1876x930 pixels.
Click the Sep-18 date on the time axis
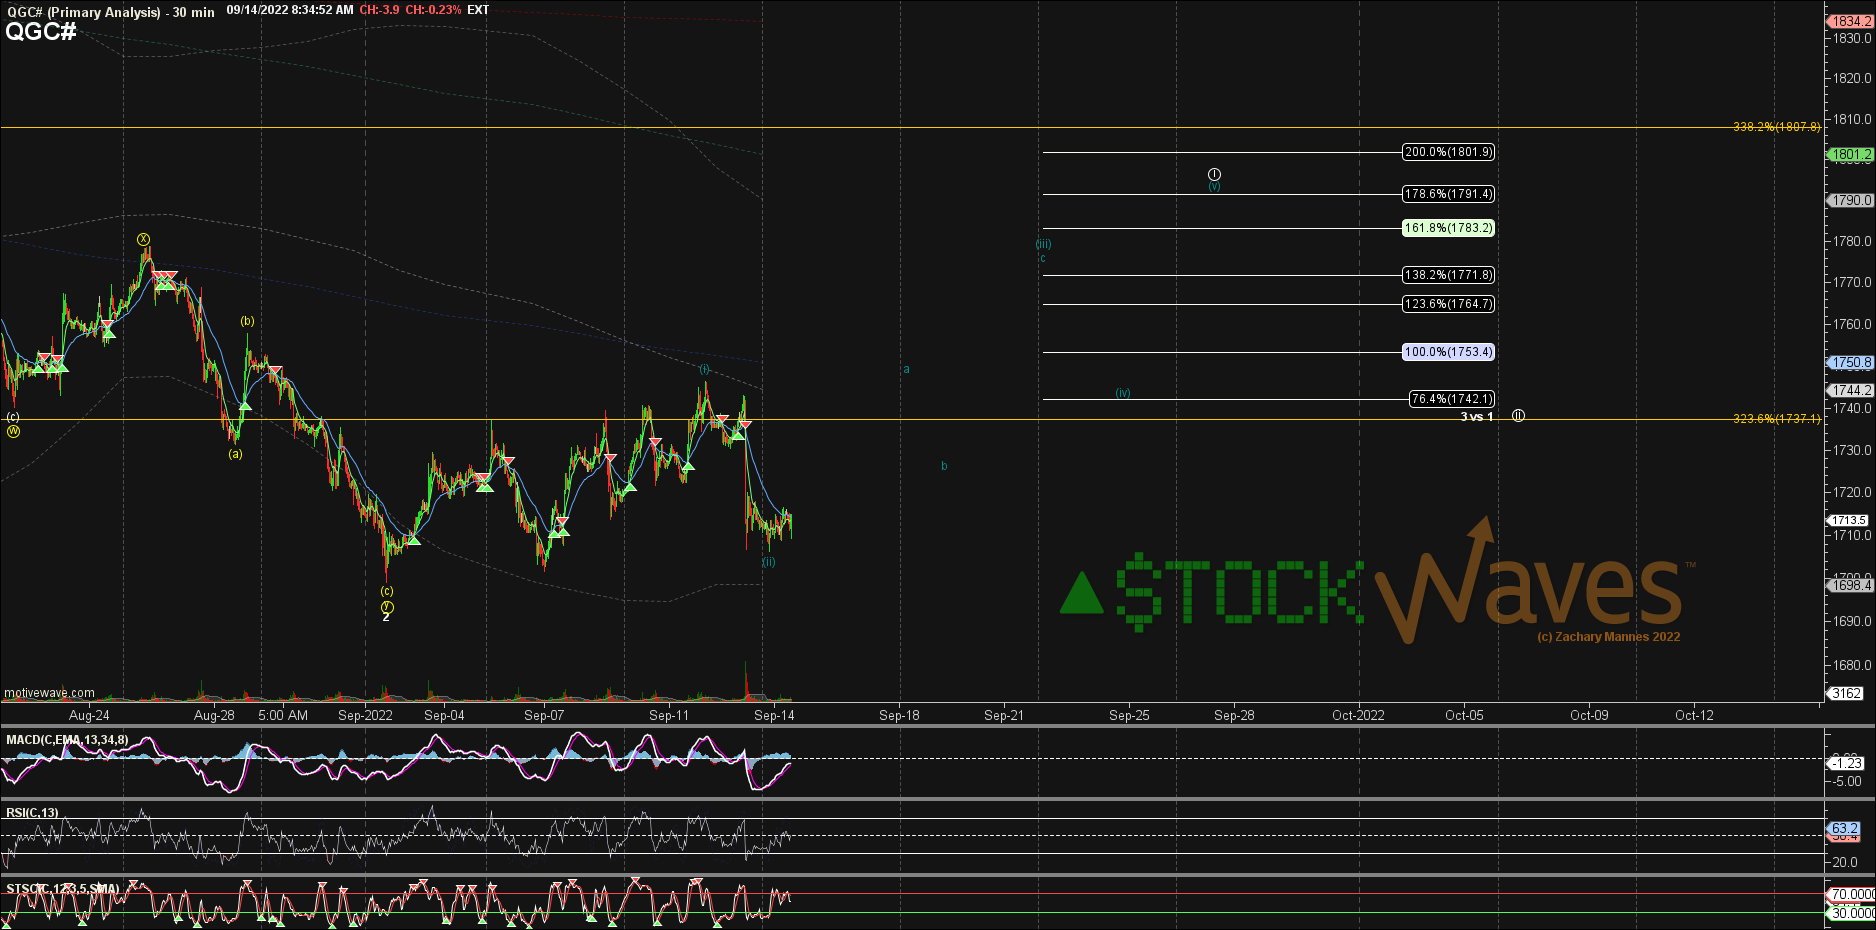pos(899,715)
